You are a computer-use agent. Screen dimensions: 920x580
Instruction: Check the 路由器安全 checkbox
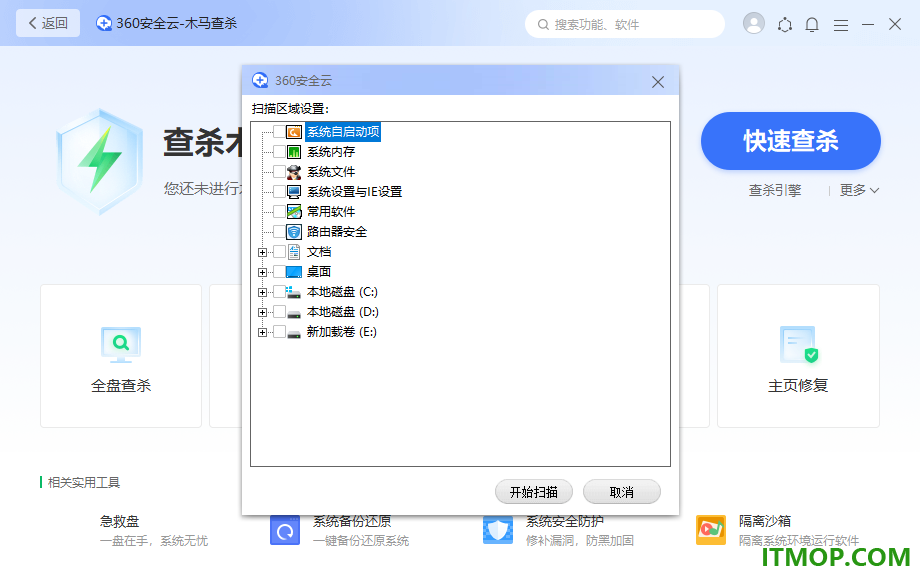(279, 232)
